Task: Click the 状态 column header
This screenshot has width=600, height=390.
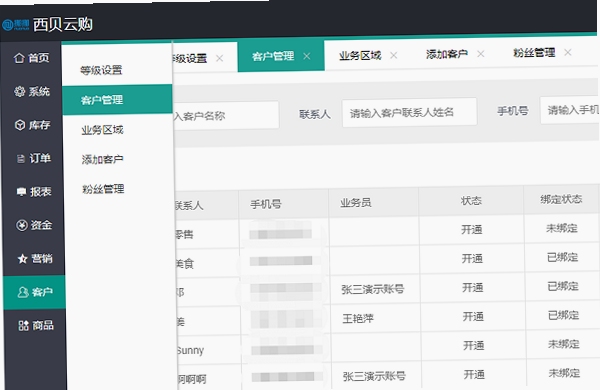Action: (471, 201)
